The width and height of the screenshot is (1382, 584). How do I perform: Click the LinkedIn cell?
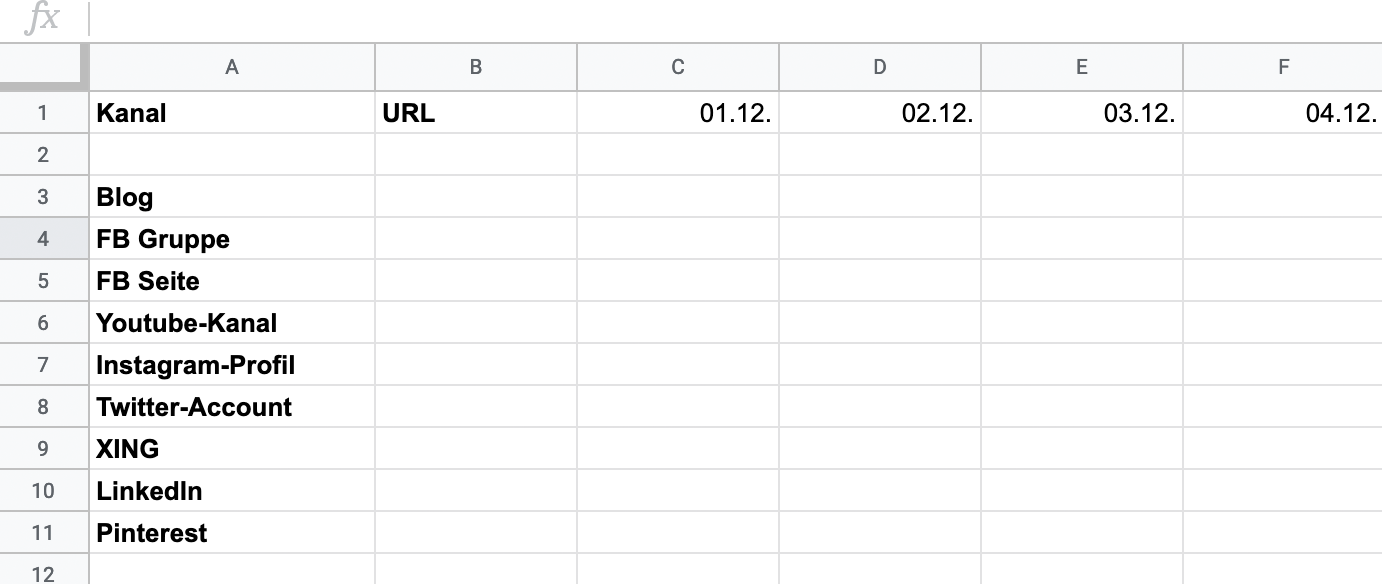[232, 491]
